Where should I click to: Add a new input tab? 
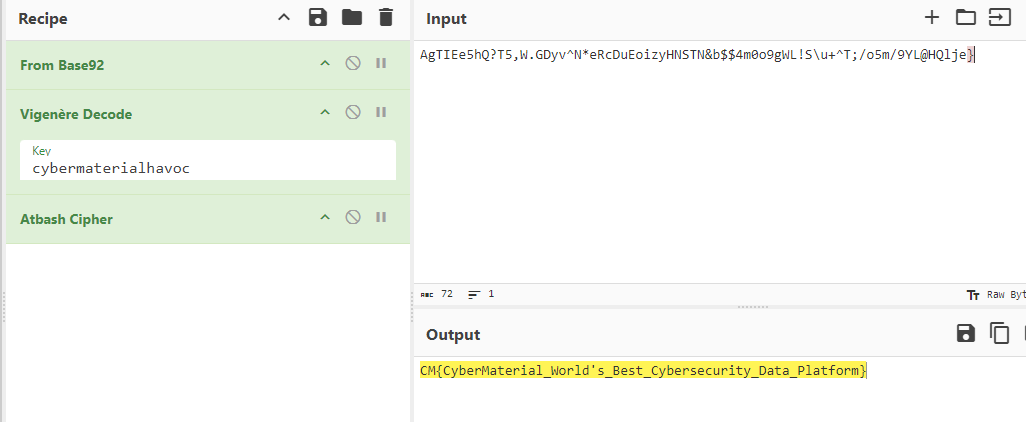coord(932,17)
